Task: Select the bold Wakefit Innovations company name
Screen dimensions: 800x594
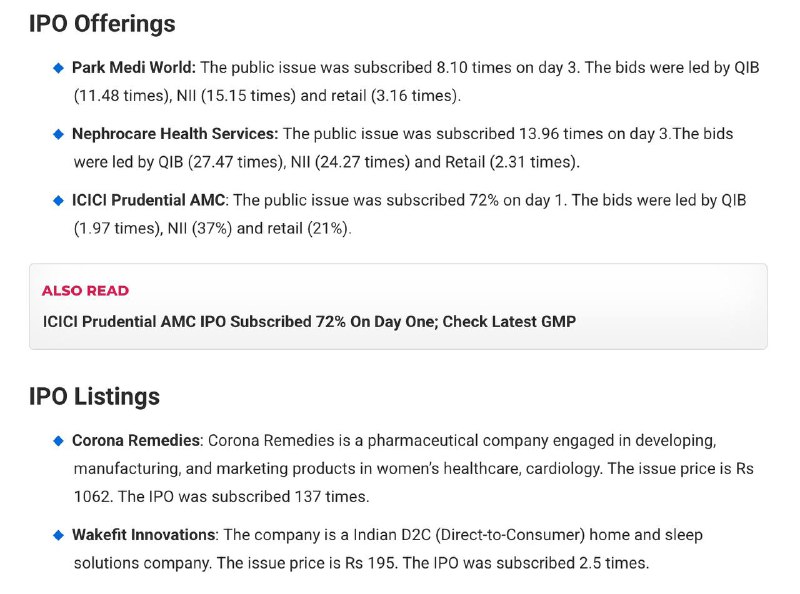Action: [143, 535]
